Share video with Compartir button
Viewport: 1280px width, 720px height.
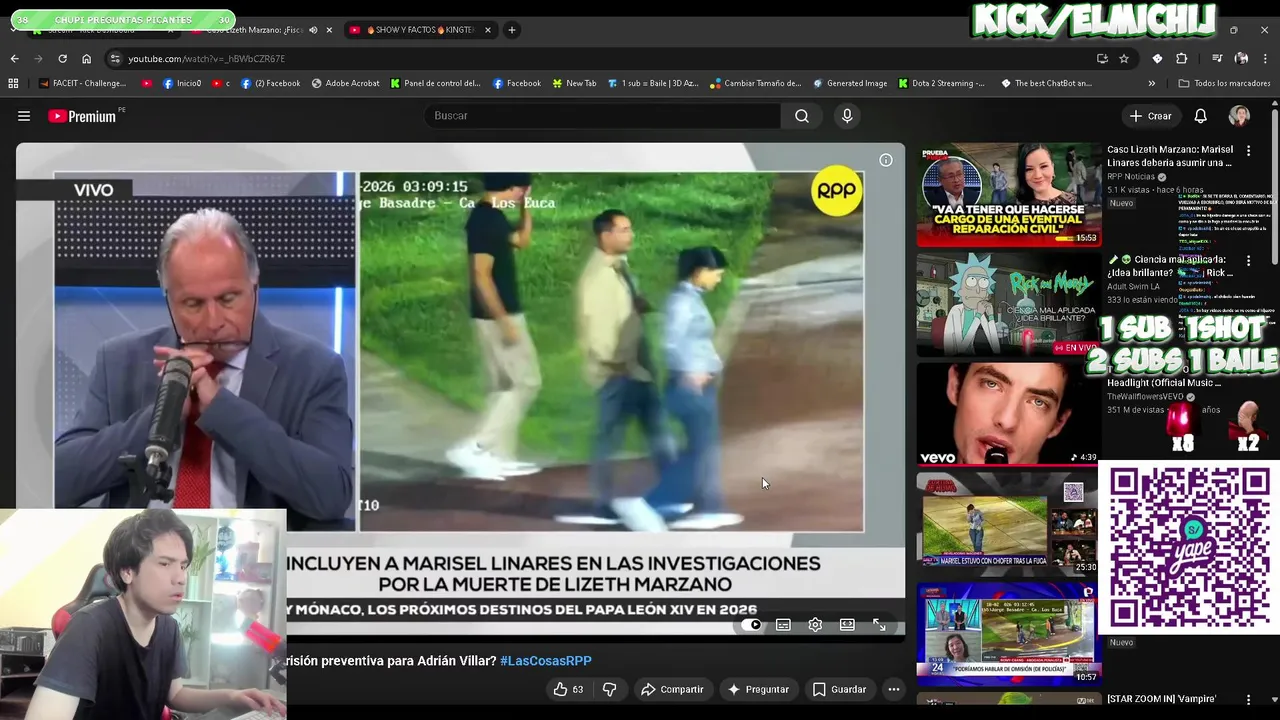[672, 689]
